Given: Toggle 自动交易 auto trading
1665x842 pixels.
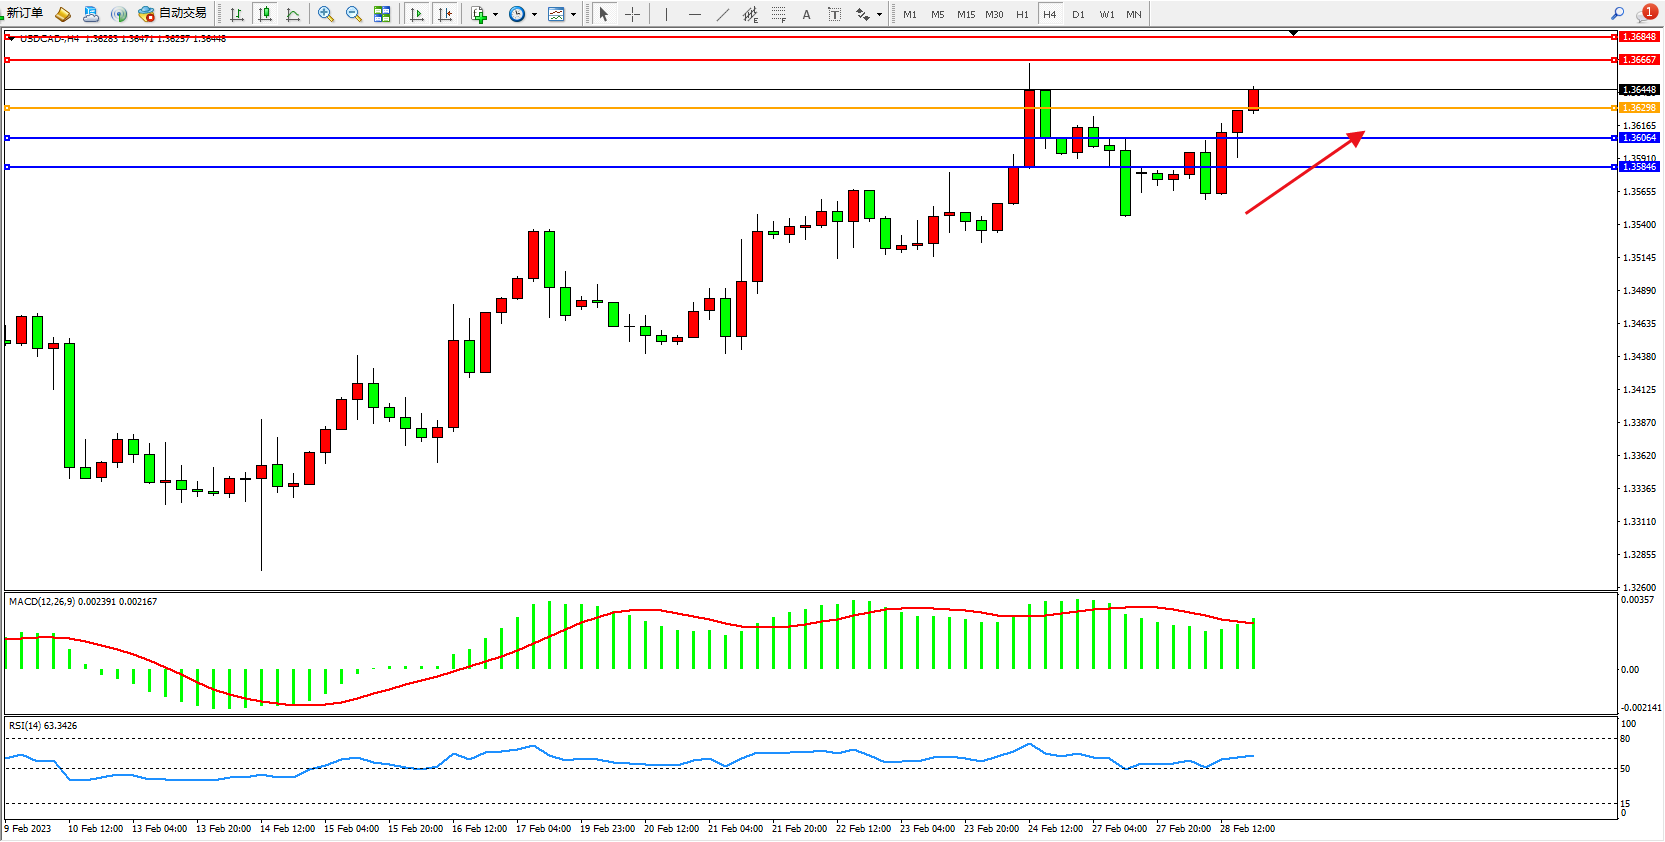Looking at the screenshot, I should pyautogui.click(x=173, y=13).
